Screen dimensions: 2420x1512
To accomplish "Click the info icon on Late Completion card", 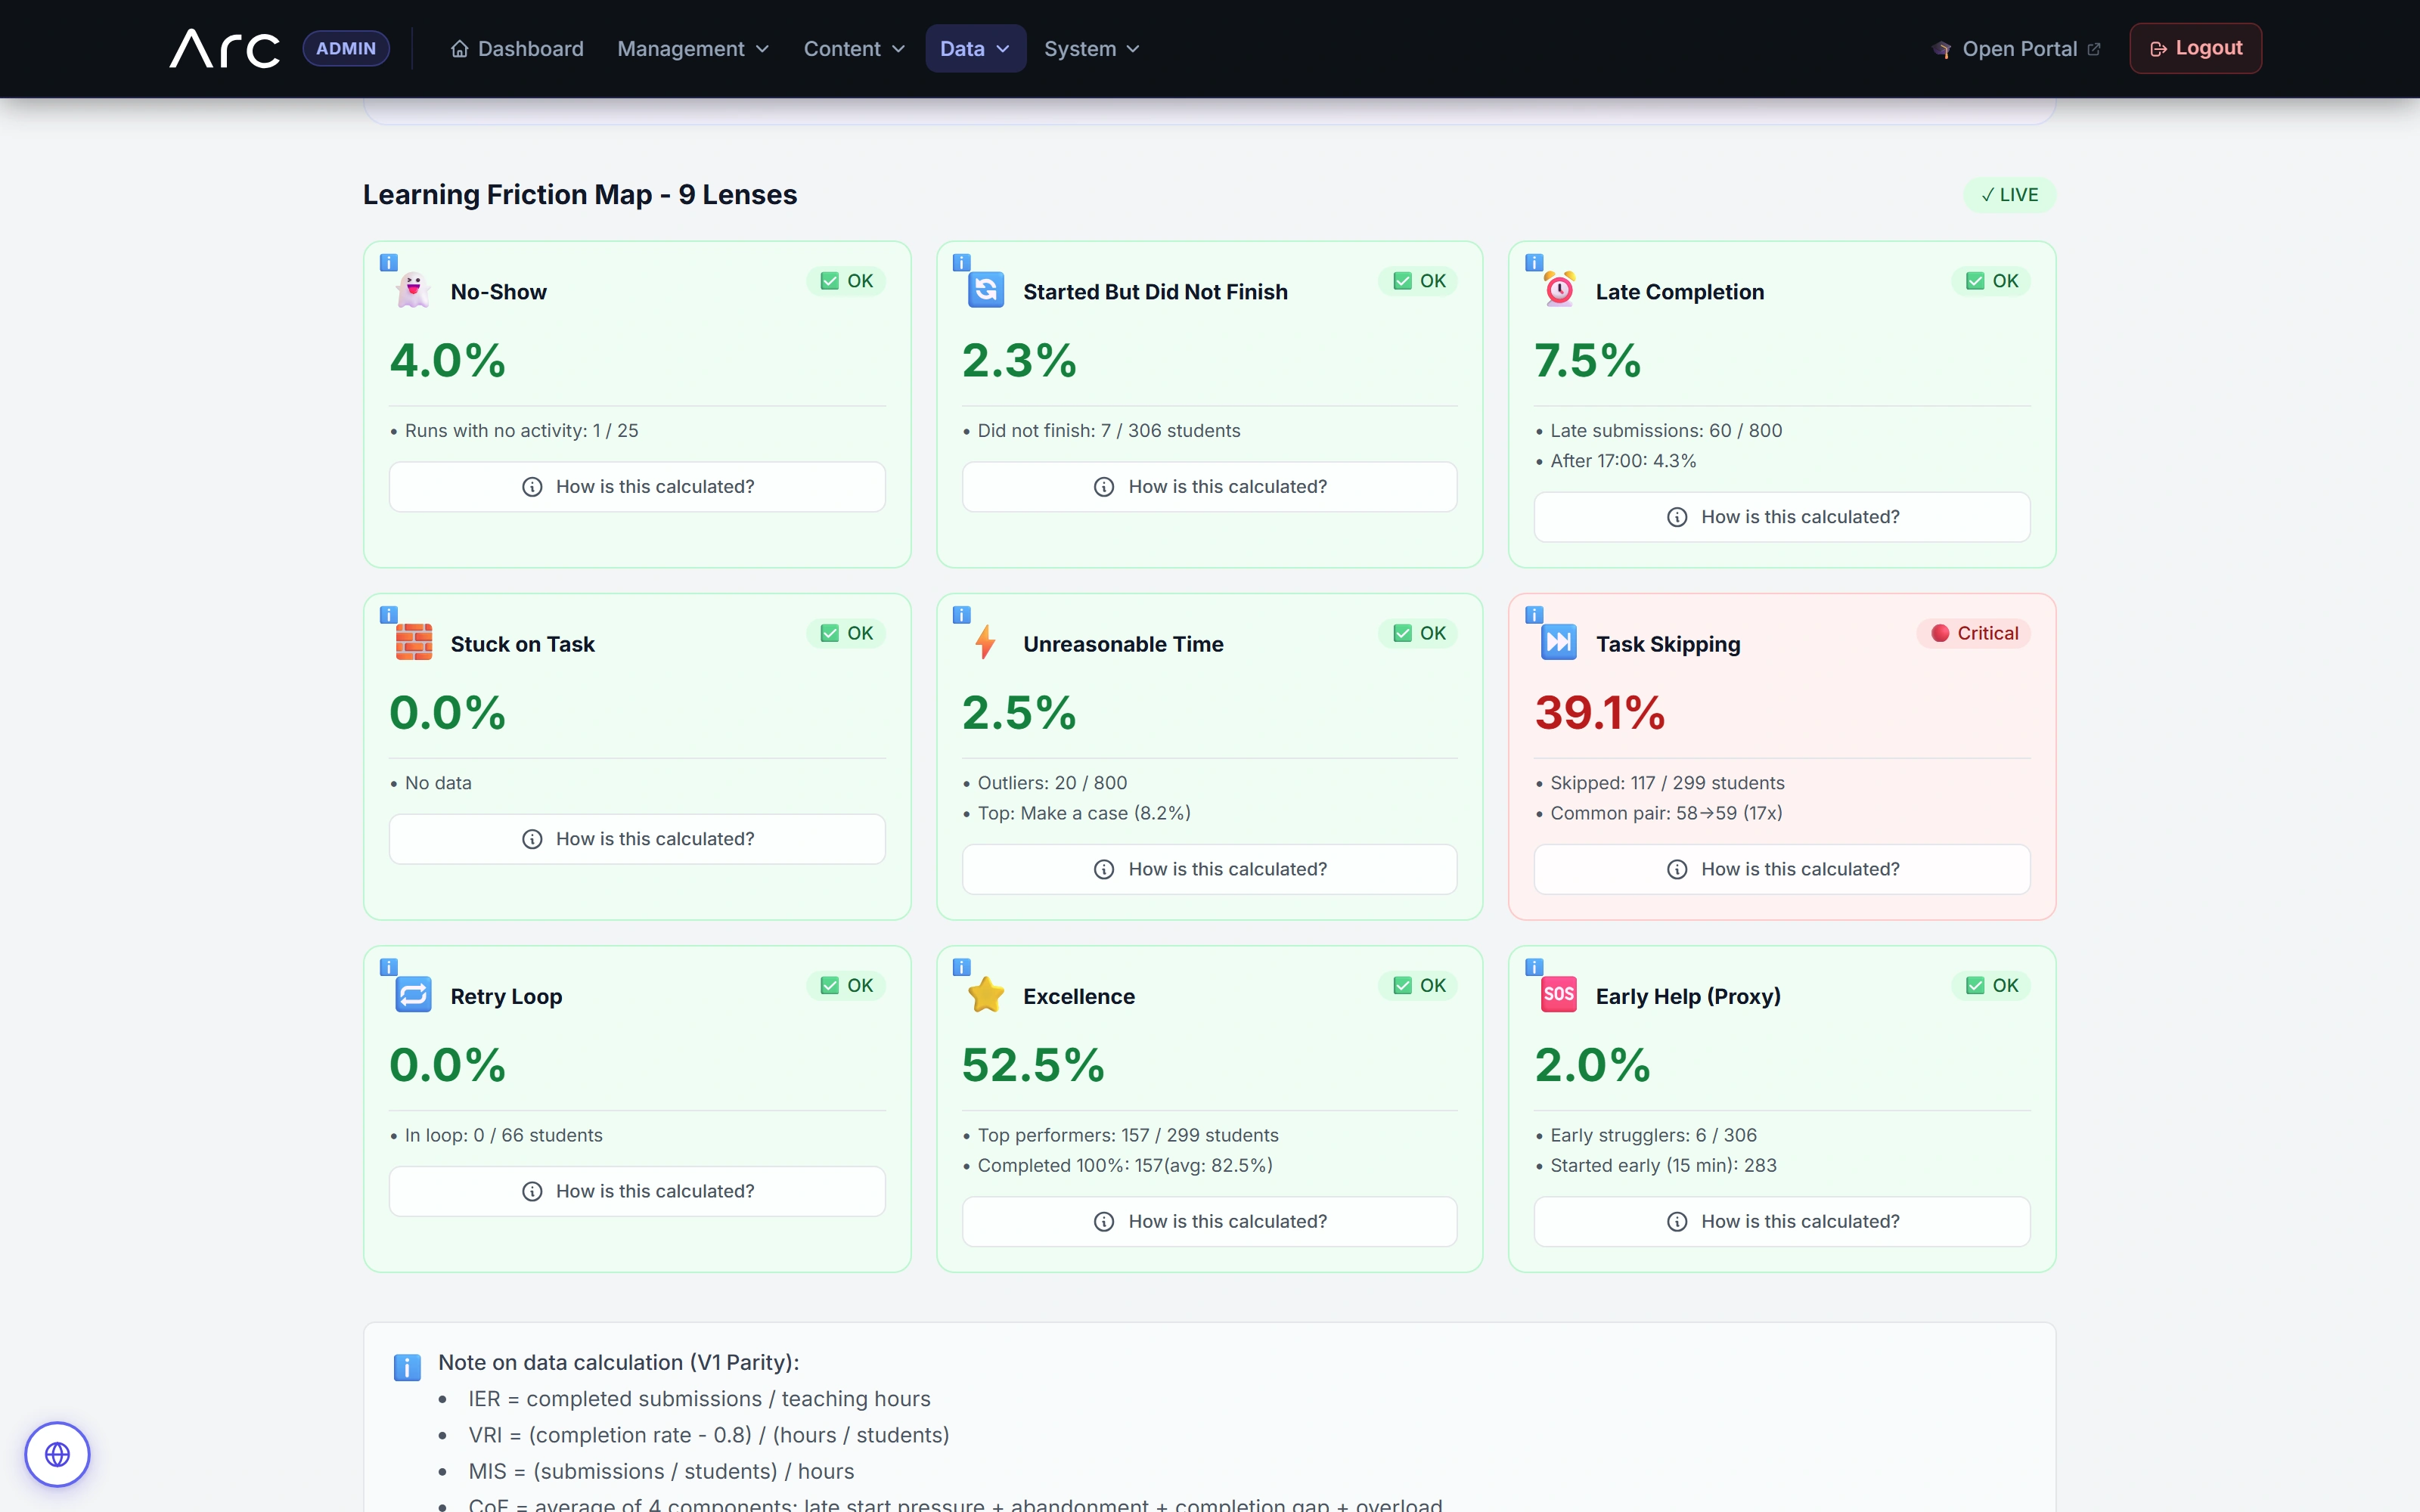I will (x=1534, y=263).
